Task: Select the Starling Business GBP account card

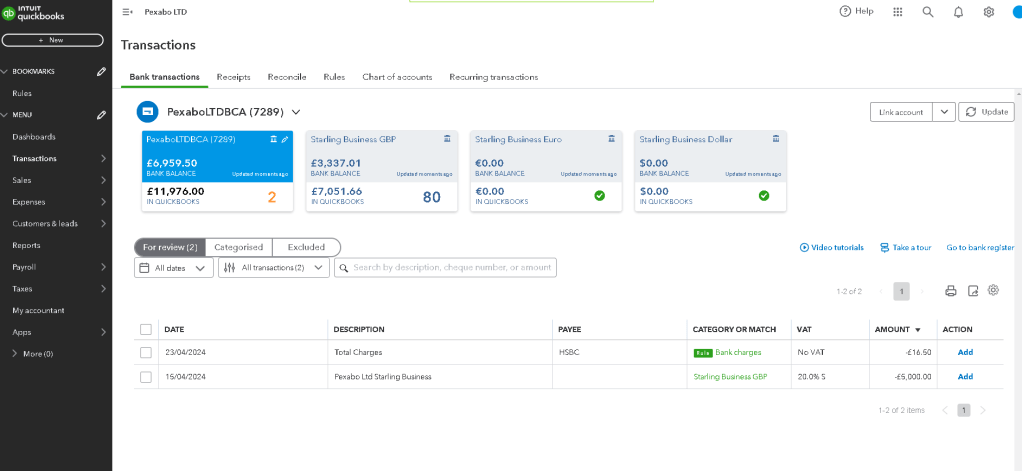Action: click(381, 171)
